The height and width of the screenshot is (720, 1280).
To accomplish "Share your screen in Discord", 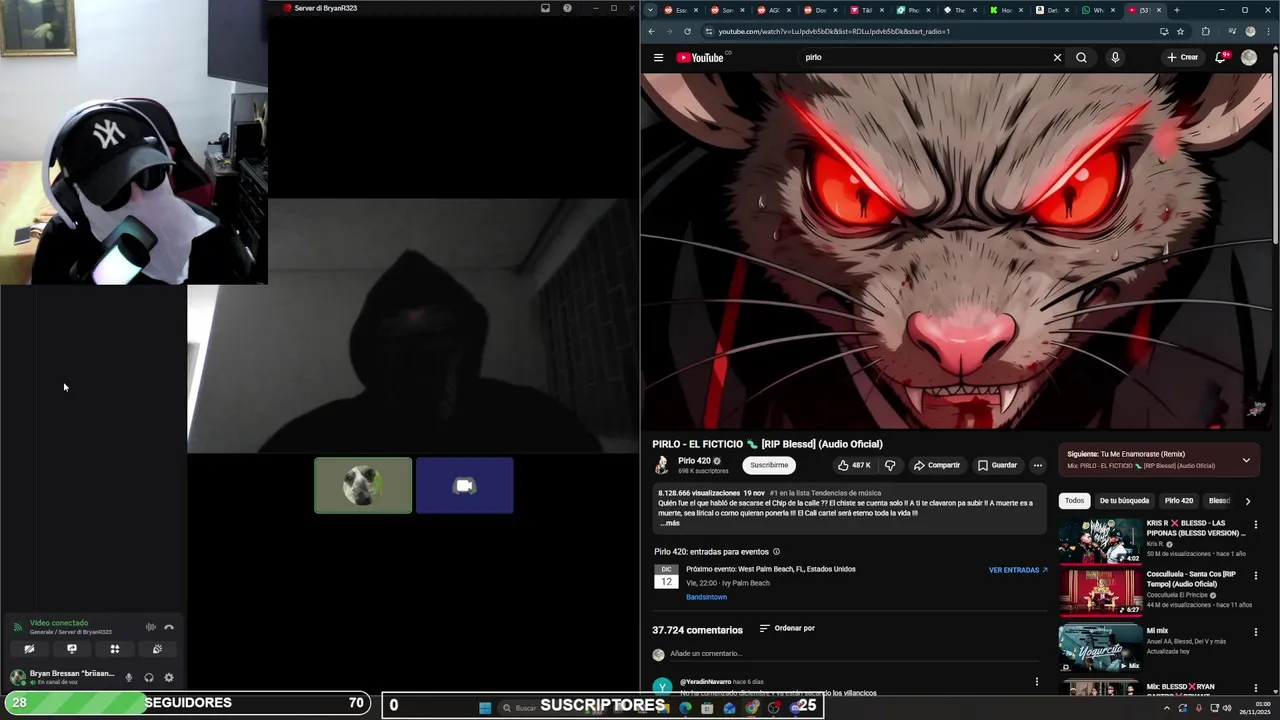I will pyautogui.click(x=72, y=649).
